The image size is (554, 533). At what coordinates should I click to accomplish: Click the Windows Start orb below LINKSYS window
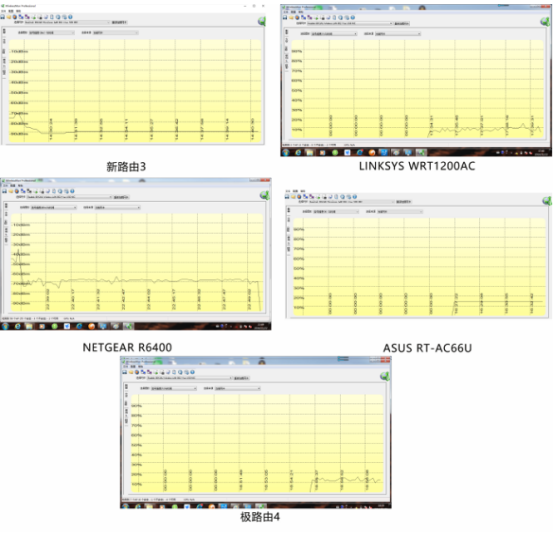click(x=286, y=153)
